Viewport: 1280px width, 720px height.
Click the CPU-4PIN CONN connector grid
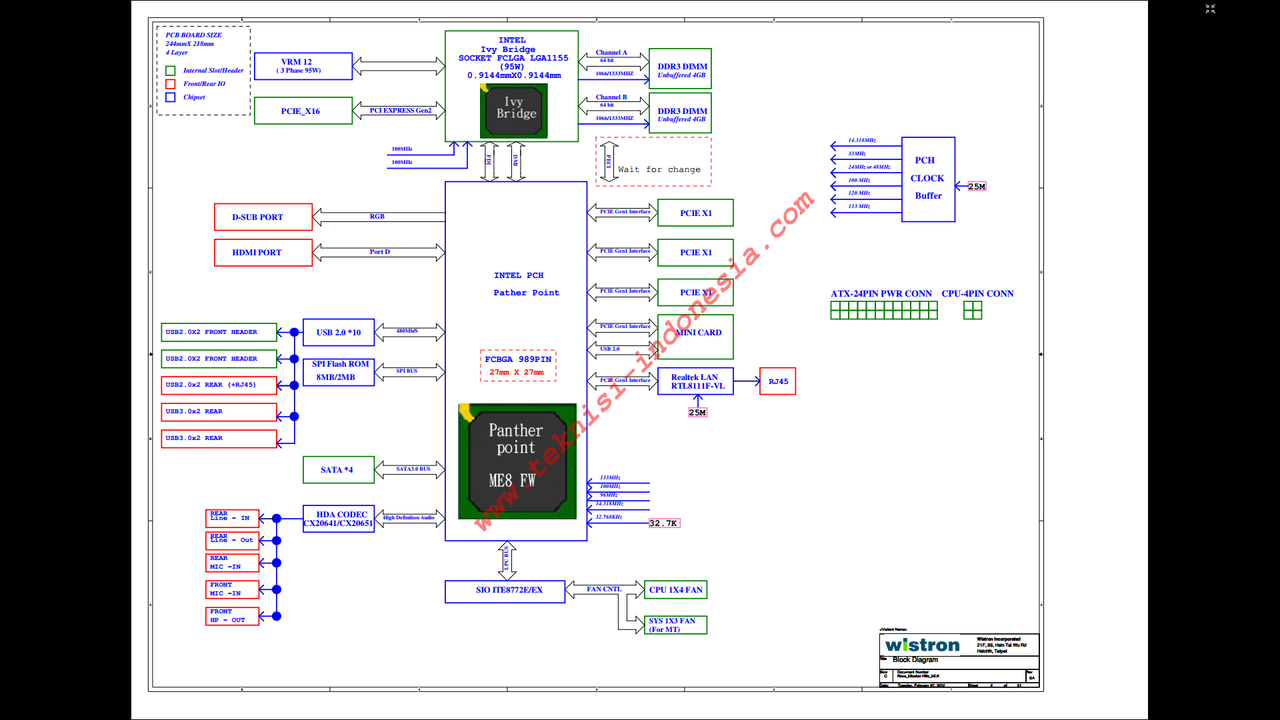(973, 310)
